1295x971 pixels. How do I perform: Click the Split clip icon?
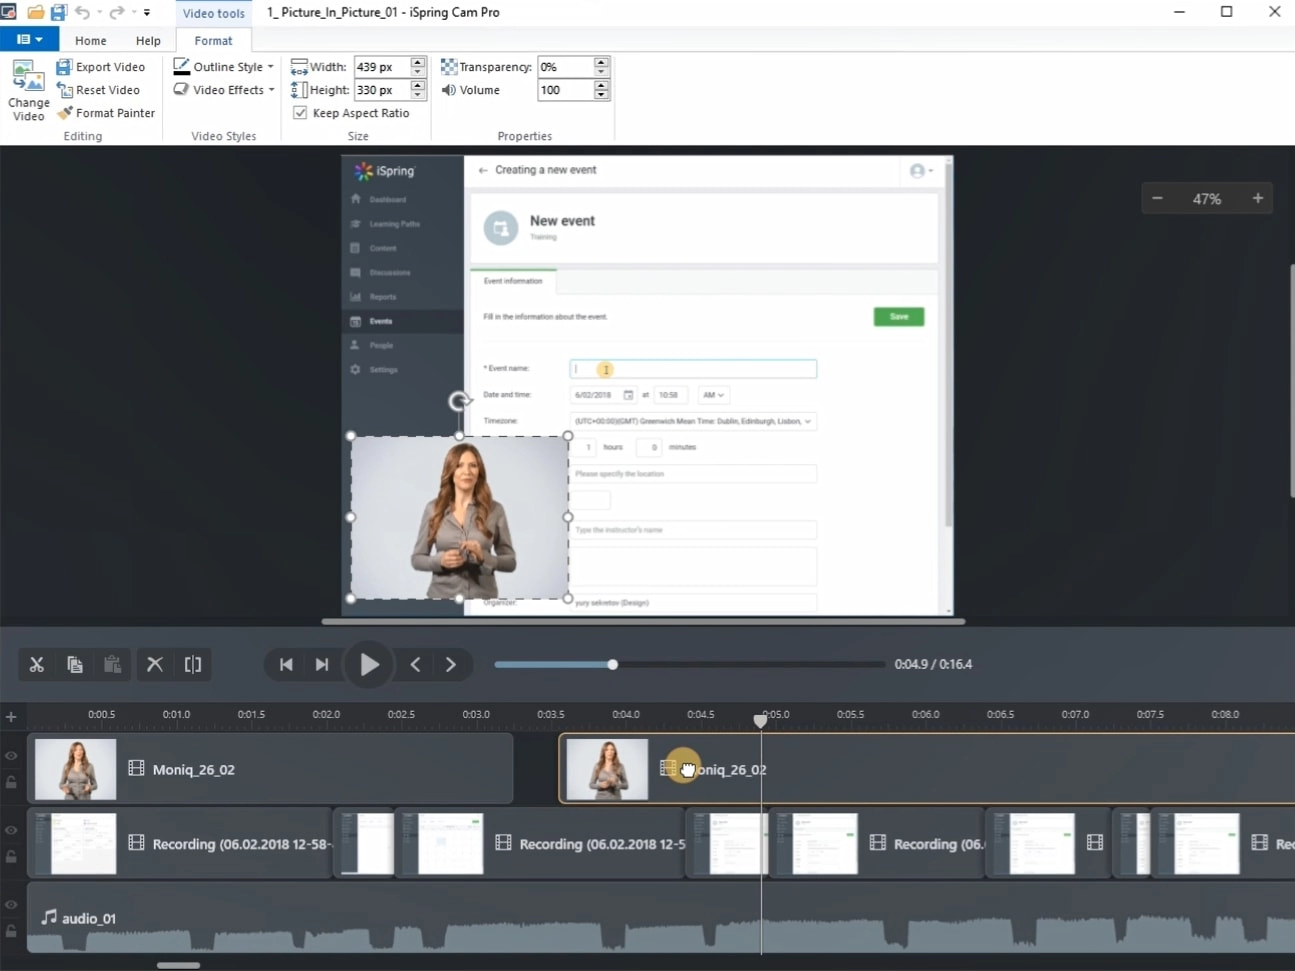(x=193, y=665)
